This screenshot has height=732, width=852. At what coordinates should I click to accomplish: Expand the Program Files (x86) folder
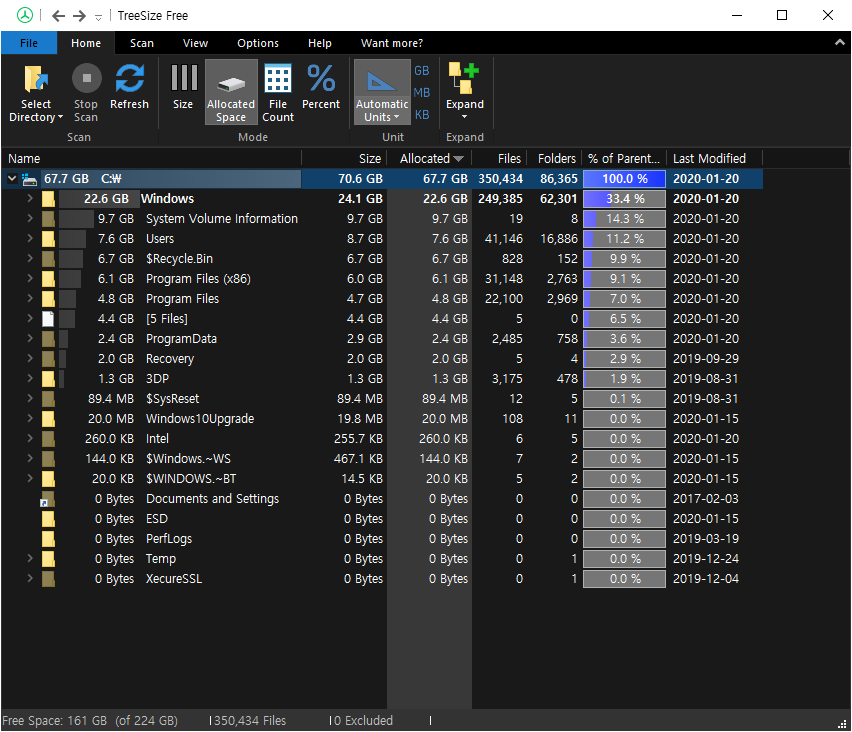[x=30, y=278]
